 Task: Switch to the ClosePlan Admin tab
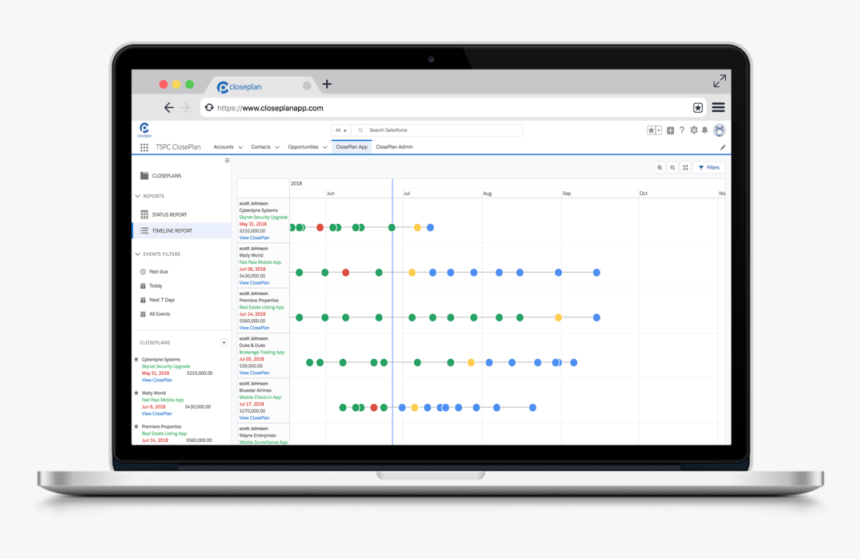[x=394, y=147]
